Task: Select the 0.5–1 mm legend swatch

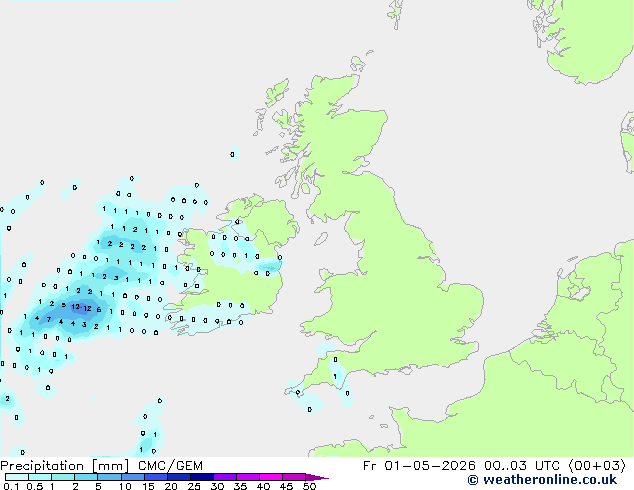Action: [40, 477]
